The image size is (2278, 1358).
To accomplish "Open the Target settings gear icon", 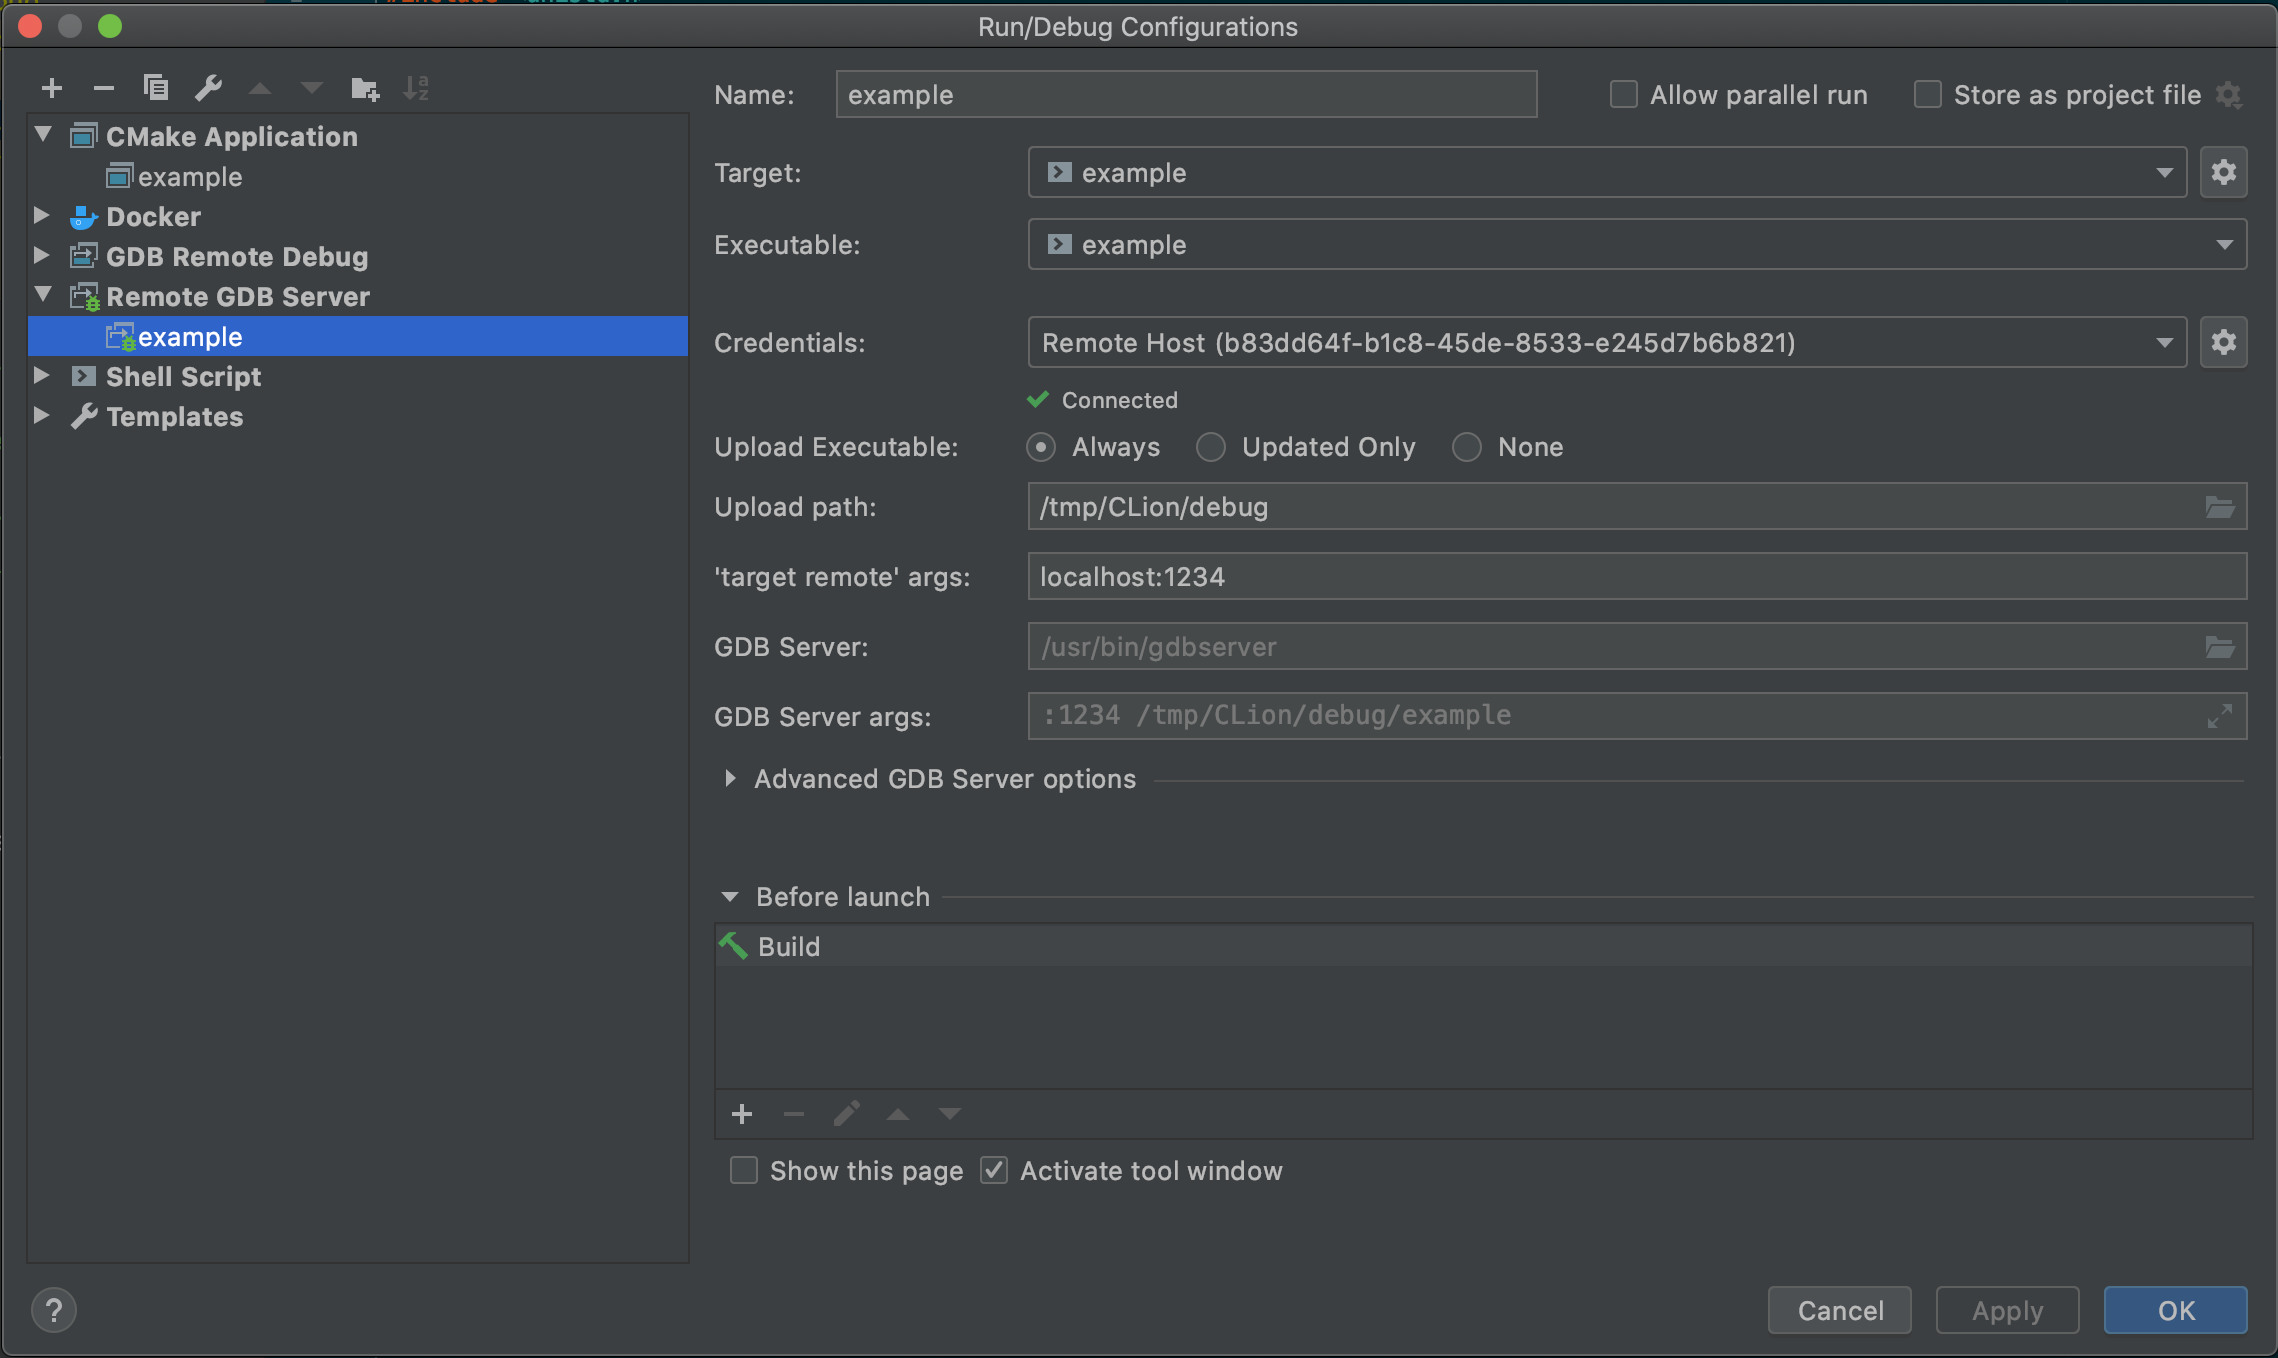I will [x=2223, y=172].
